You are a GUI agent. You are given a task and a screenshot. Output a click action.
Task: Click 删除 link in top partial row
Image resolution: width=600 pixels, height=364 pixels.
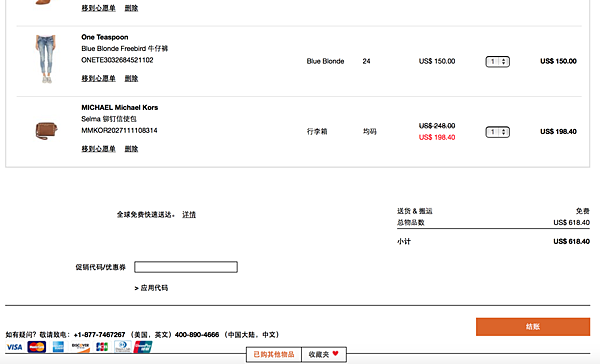[x=131, y=8]
